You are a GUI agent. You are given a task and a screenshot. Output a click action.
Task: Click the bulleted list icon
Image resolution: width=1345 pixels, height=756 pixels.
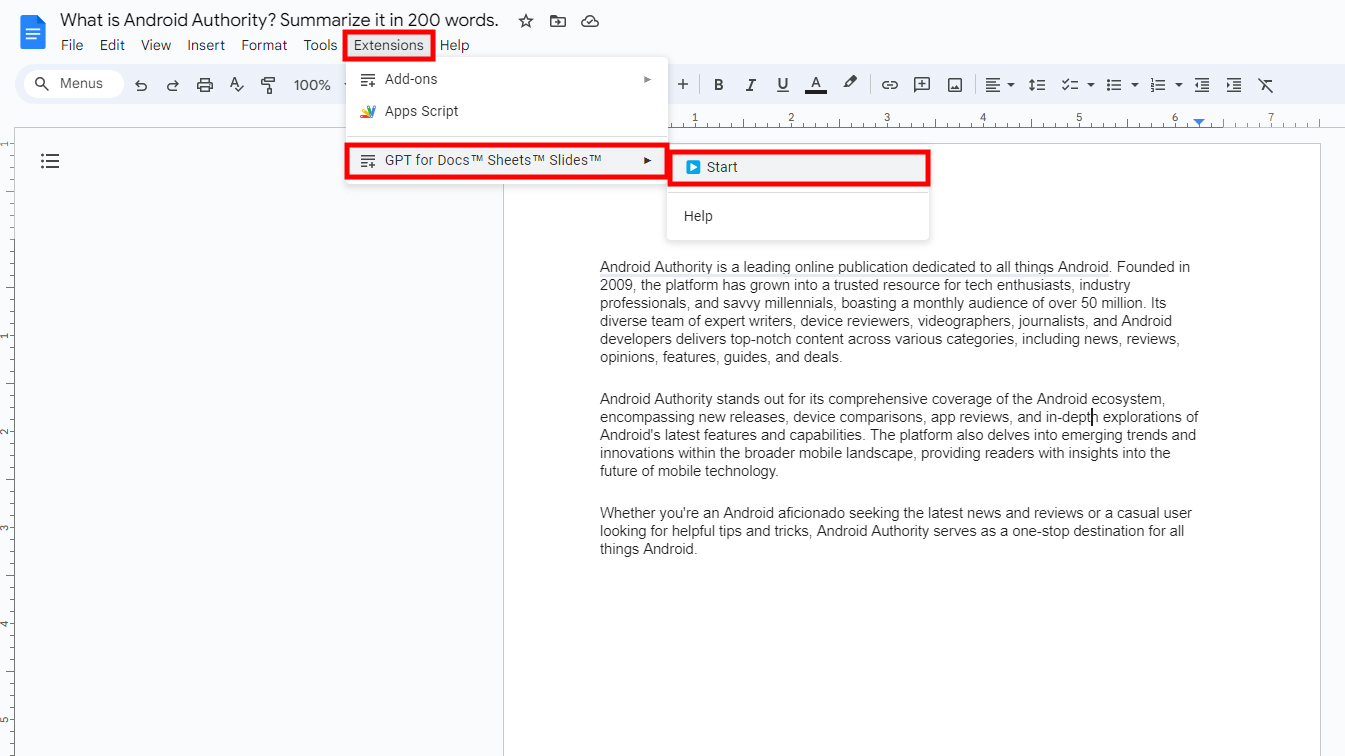click(1114, 85)
